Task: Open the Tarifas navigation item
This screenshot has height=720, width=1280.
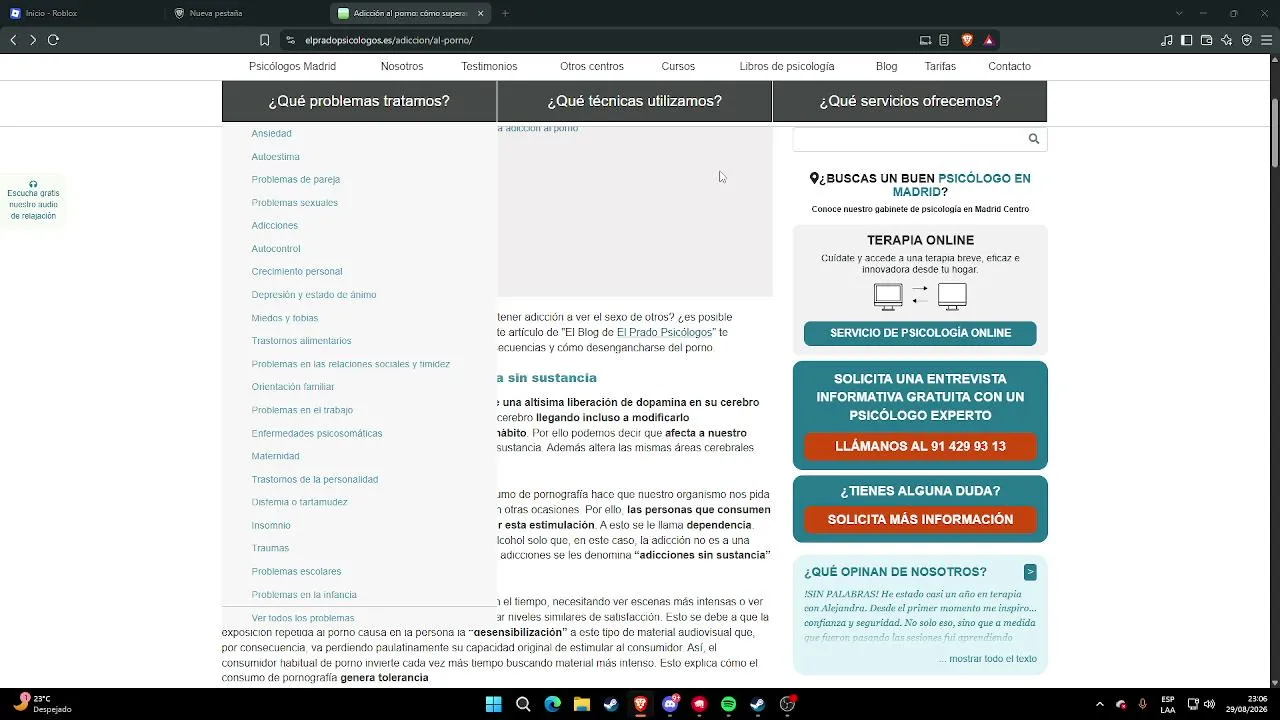Action: click(x=940, y=66)
